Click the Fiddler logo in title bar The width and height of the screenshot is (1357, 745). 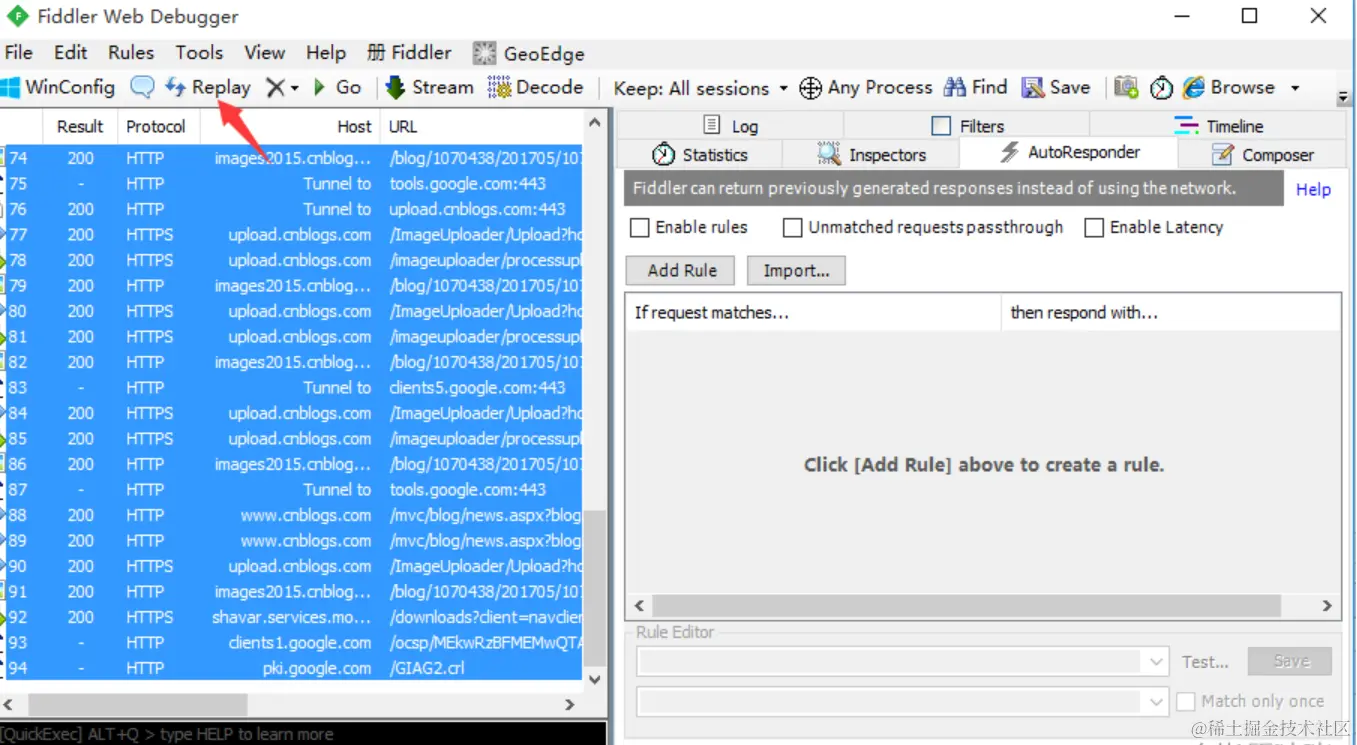tap(17, 17)
